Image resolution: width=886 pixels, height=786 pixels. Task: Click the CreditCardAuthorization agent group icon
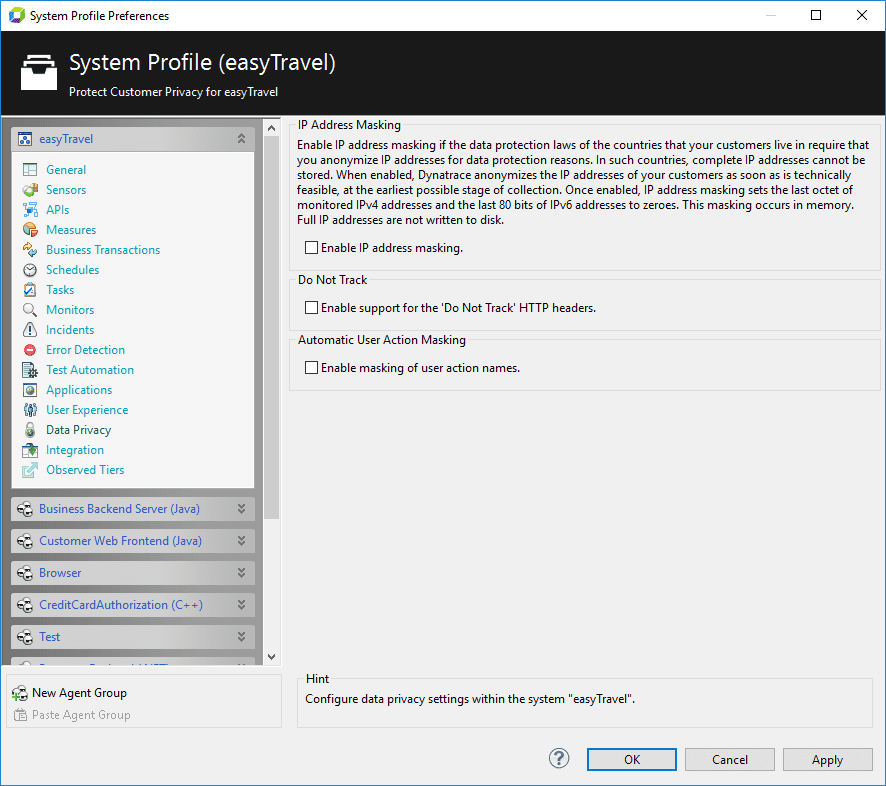[x=25, y=605]
